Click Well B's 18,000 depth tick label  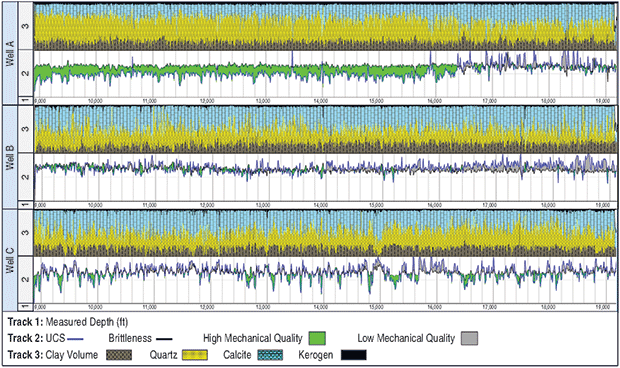548,205
